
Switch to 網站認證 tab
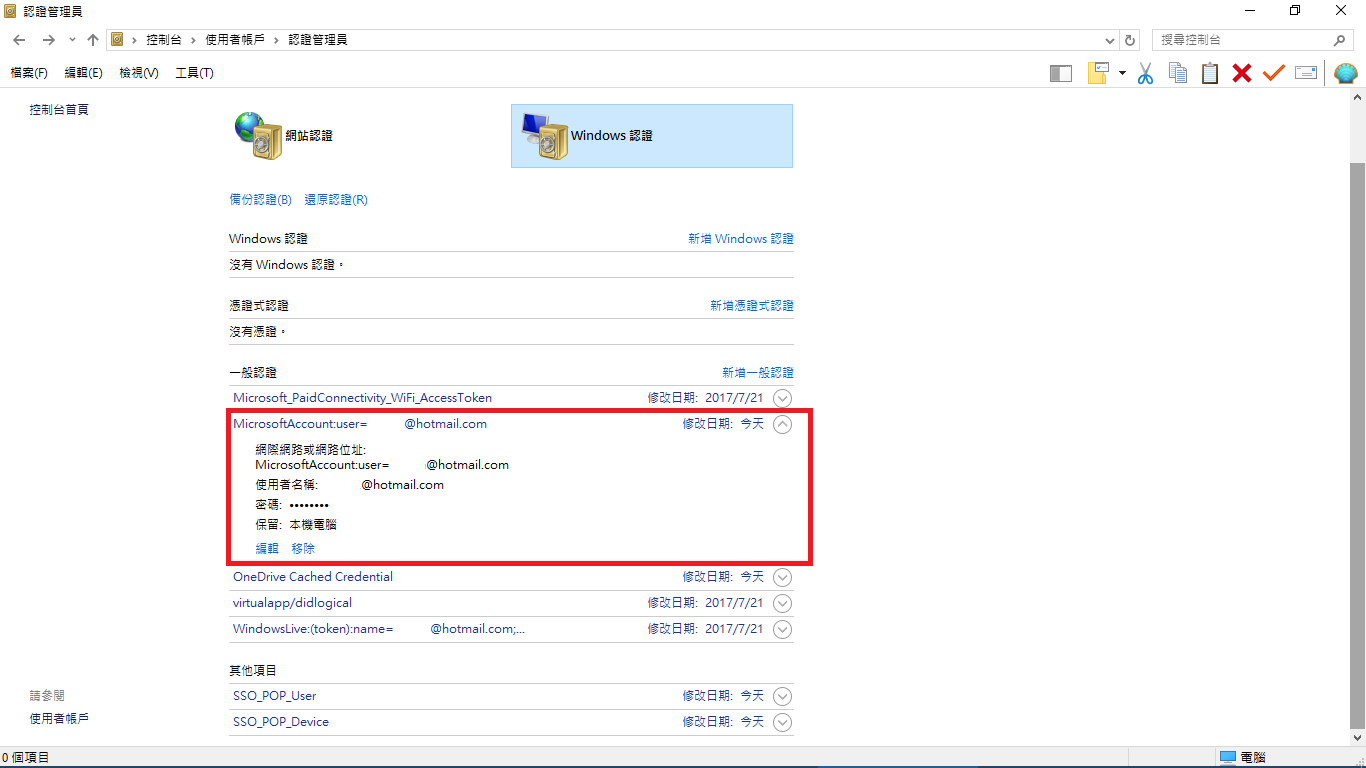point(309,135)
